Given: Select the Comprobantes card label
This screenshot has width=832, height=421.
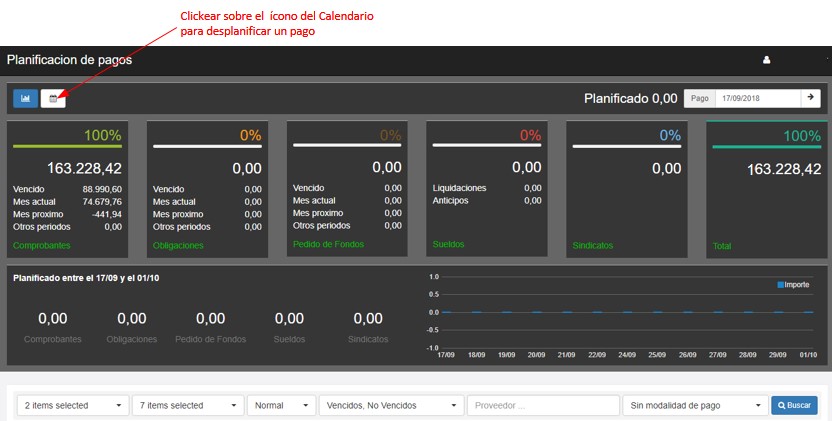Looking at the screenshot, I should tap(42, 245).
